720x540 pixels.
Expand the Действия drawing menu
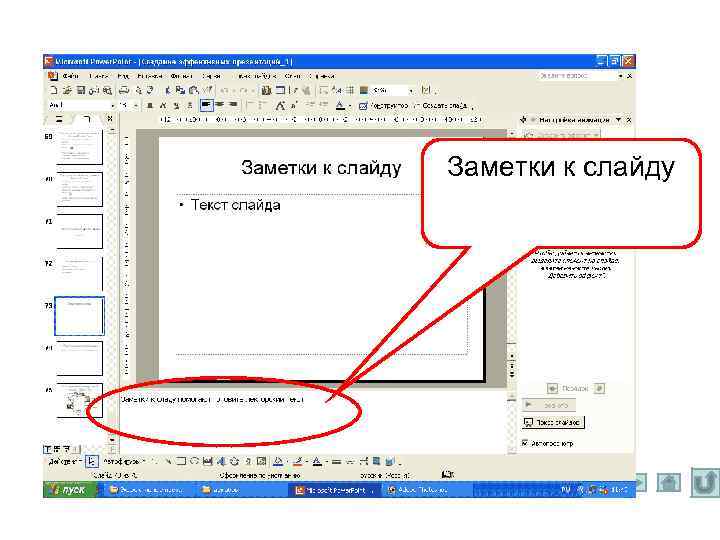pos(65,461)
